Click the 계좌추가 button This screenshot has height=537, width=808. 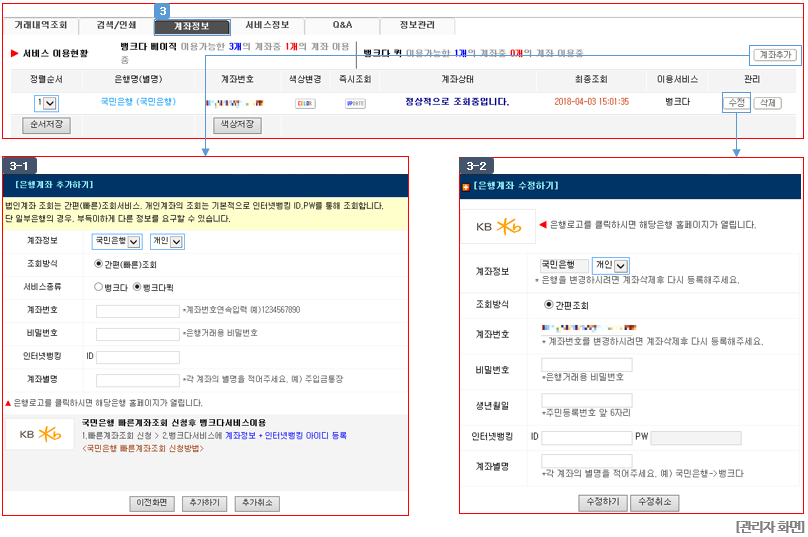point(775,55)
